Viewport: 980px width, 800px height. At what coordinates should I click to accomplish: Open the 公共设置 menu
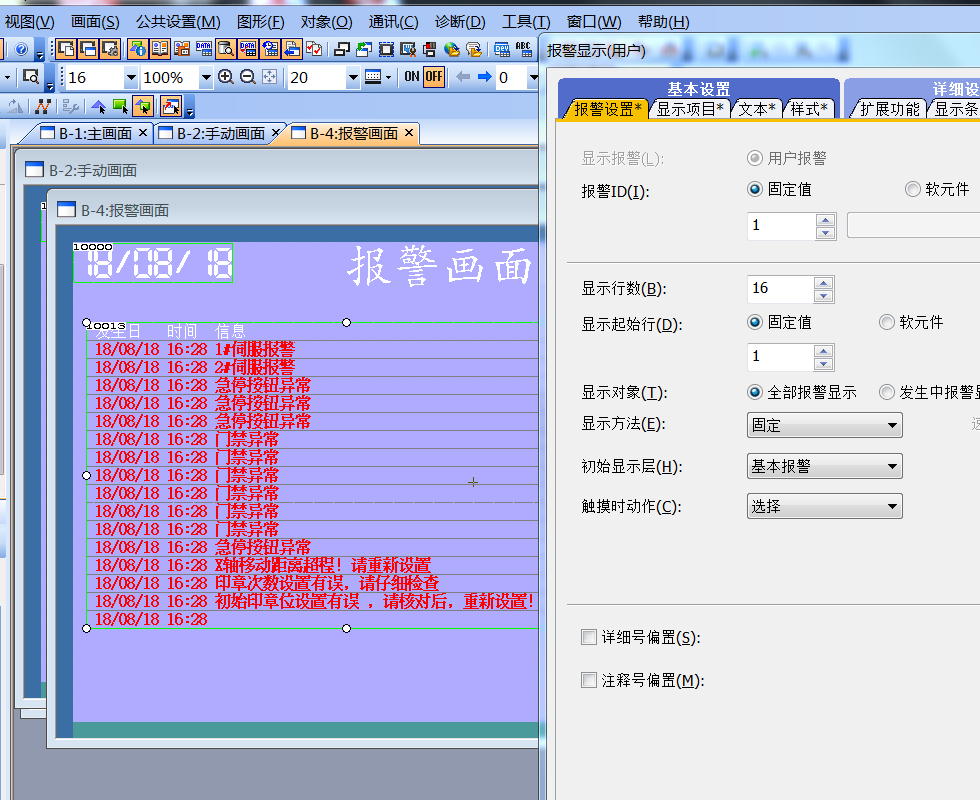point(178,21)
